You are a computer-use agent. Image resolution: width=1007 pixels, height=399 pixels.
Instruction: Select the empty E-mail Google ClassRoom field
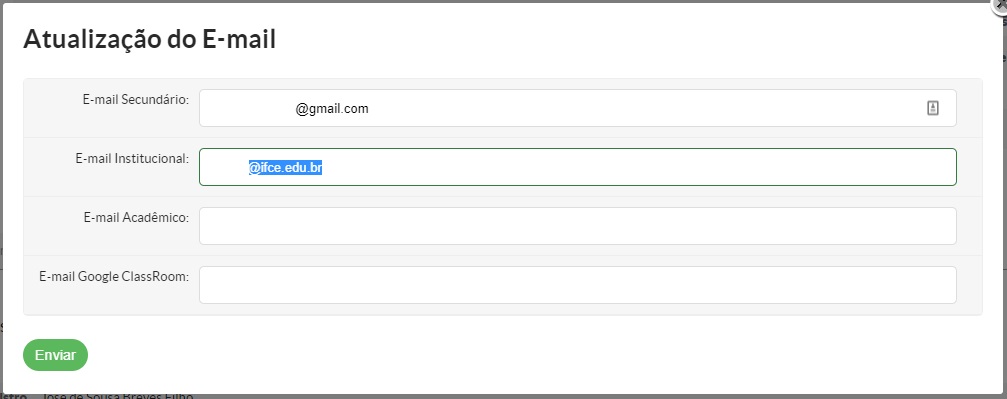click(x=577, y=285)
